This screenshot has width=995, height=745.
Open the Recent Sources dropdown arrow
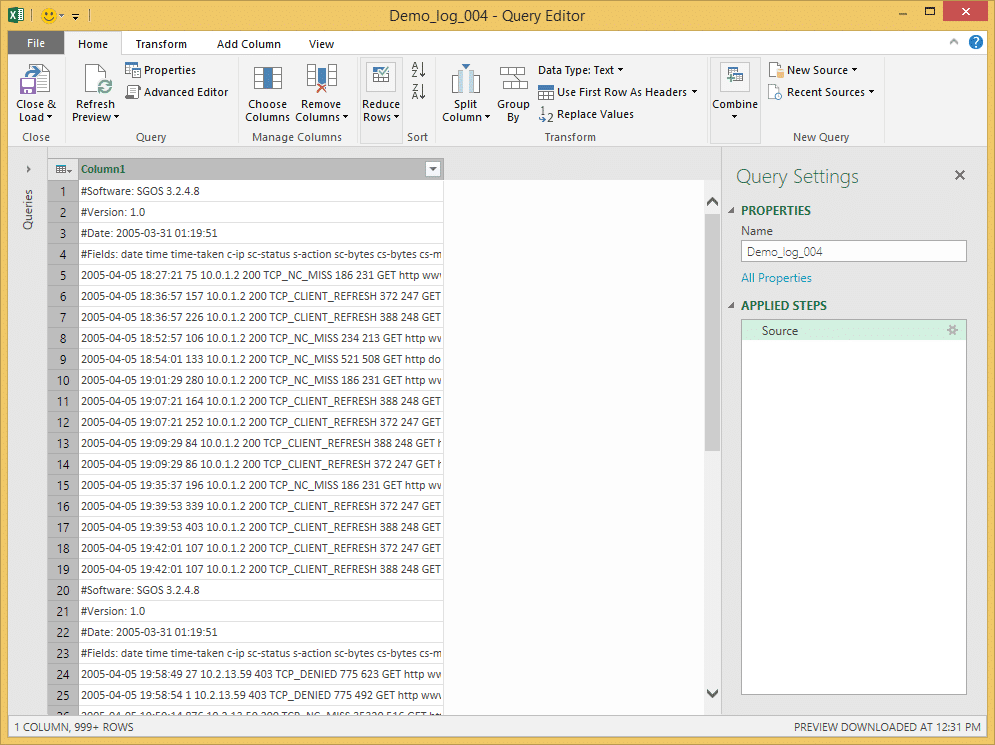click(x=872, y=92)
